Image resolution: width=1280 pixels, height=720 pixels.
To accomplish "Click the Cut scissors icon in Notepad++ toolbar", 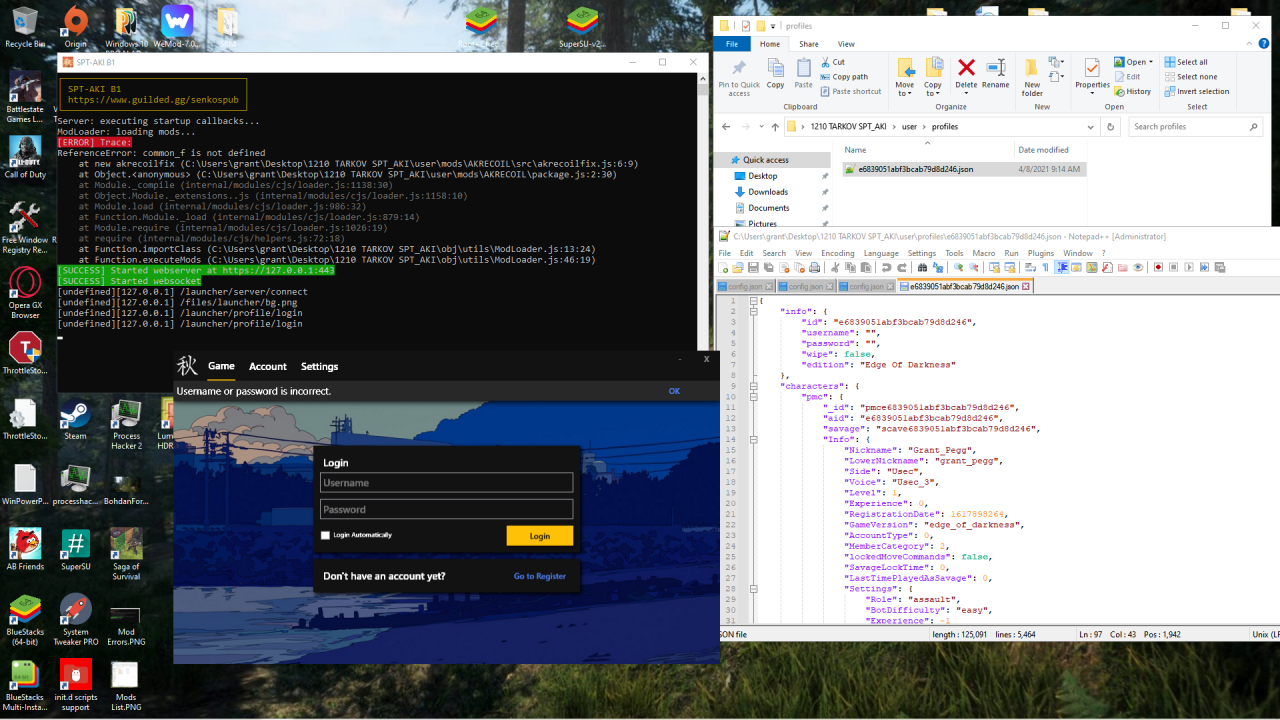I will click(834, 267).
